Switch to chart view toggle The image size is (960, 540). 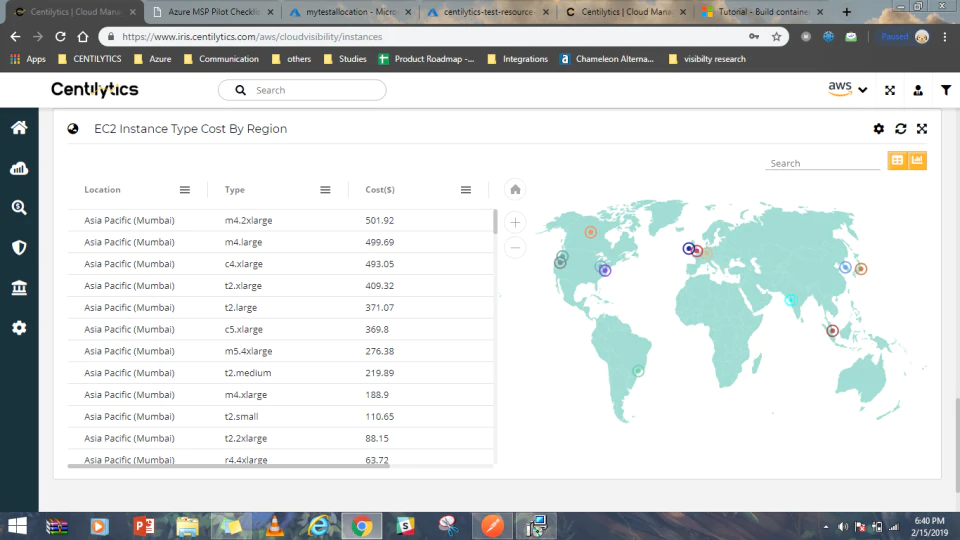pos(917,160)
